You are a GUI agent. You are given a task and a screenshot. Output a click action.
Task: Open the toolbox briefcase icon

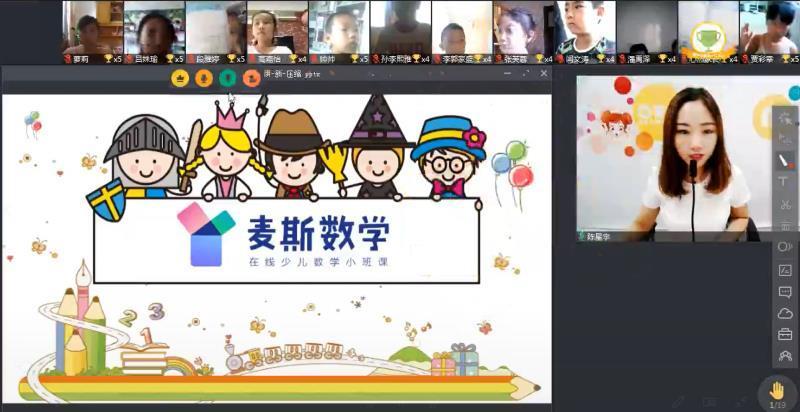tap(785, 334)
